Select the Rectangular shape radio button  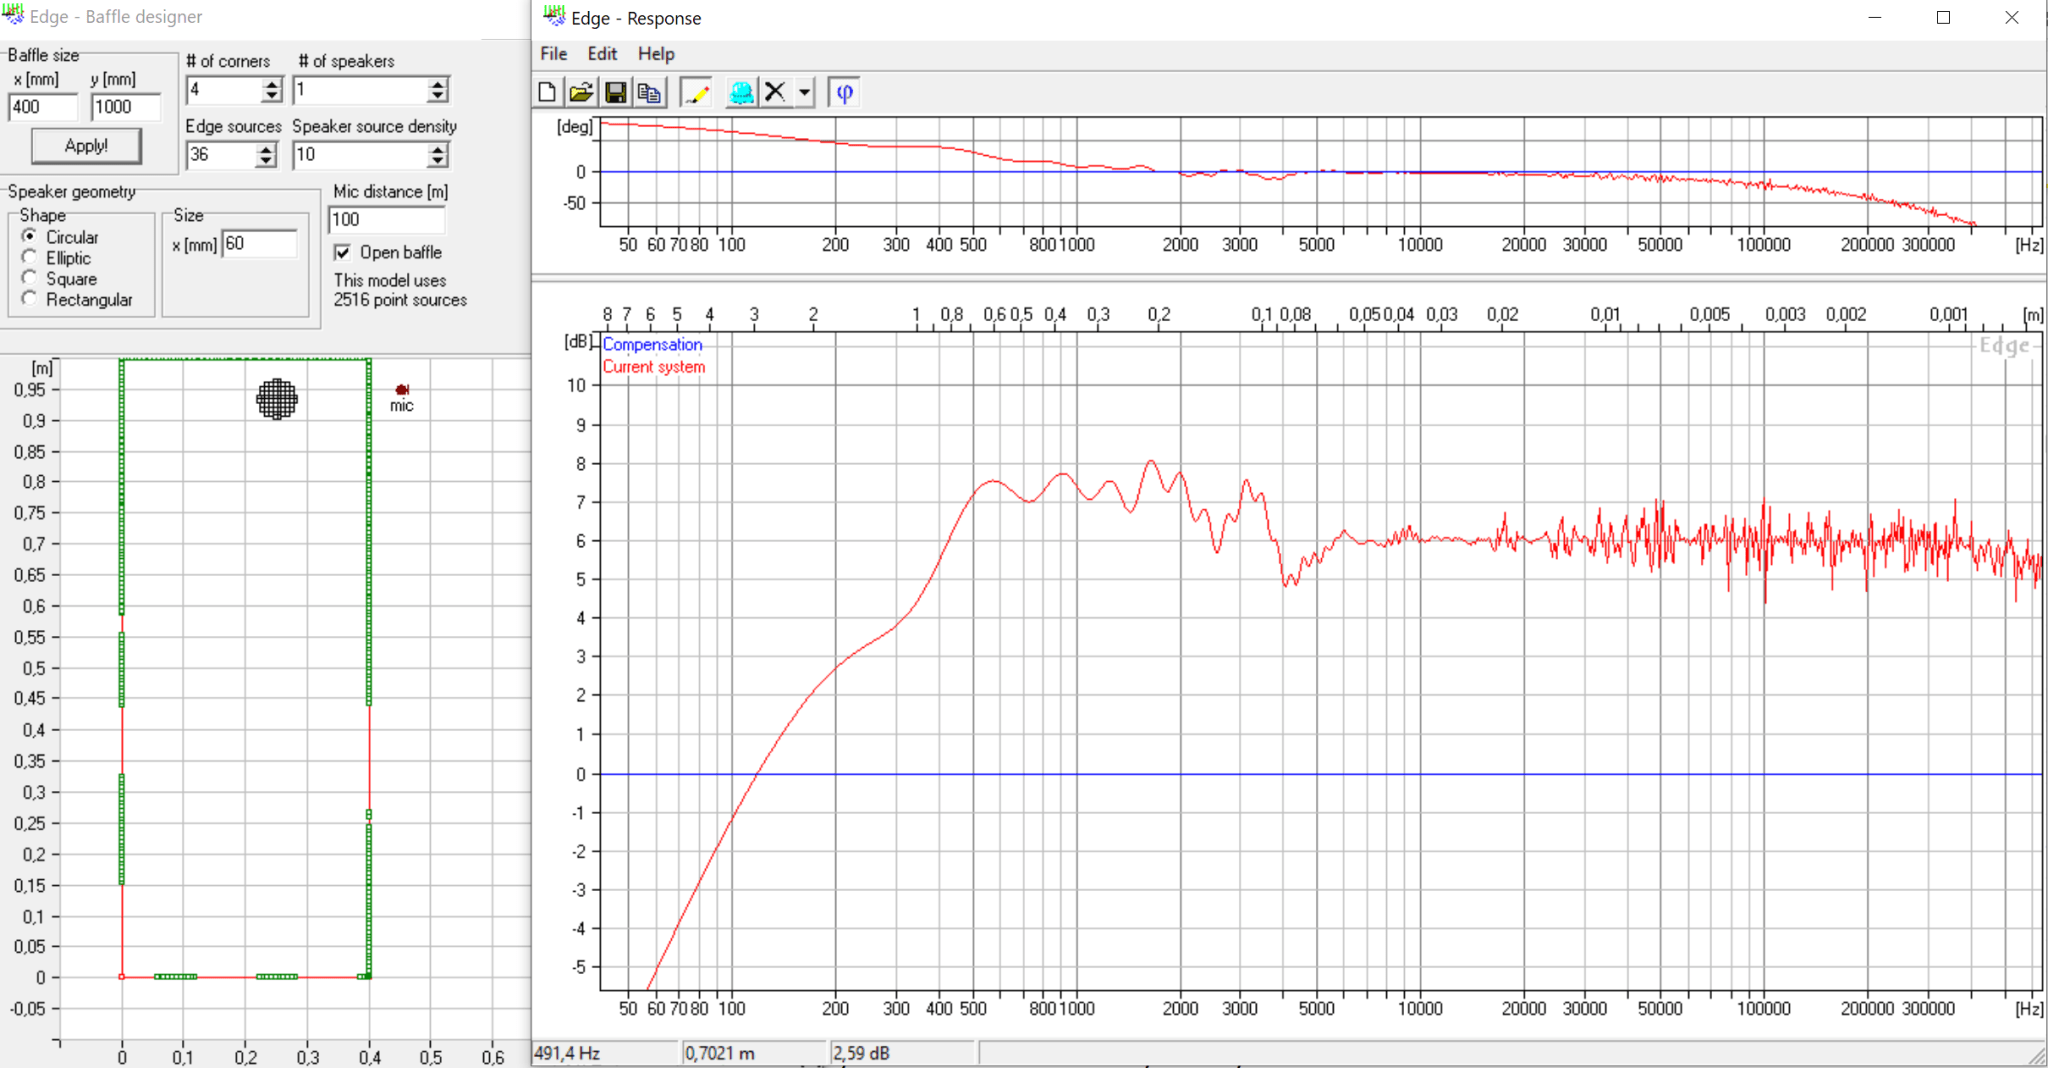29,299
